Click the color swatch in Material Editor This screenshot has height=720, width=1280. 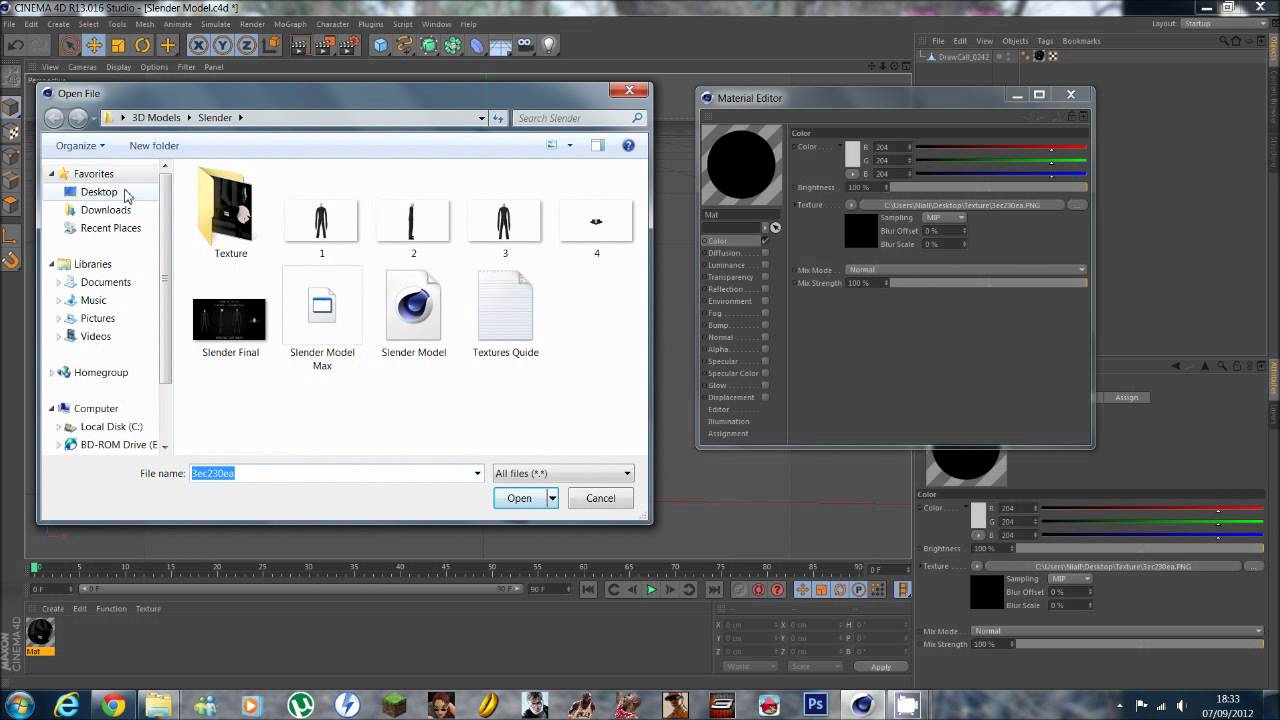pyautogui.click(x=852, y=155)
